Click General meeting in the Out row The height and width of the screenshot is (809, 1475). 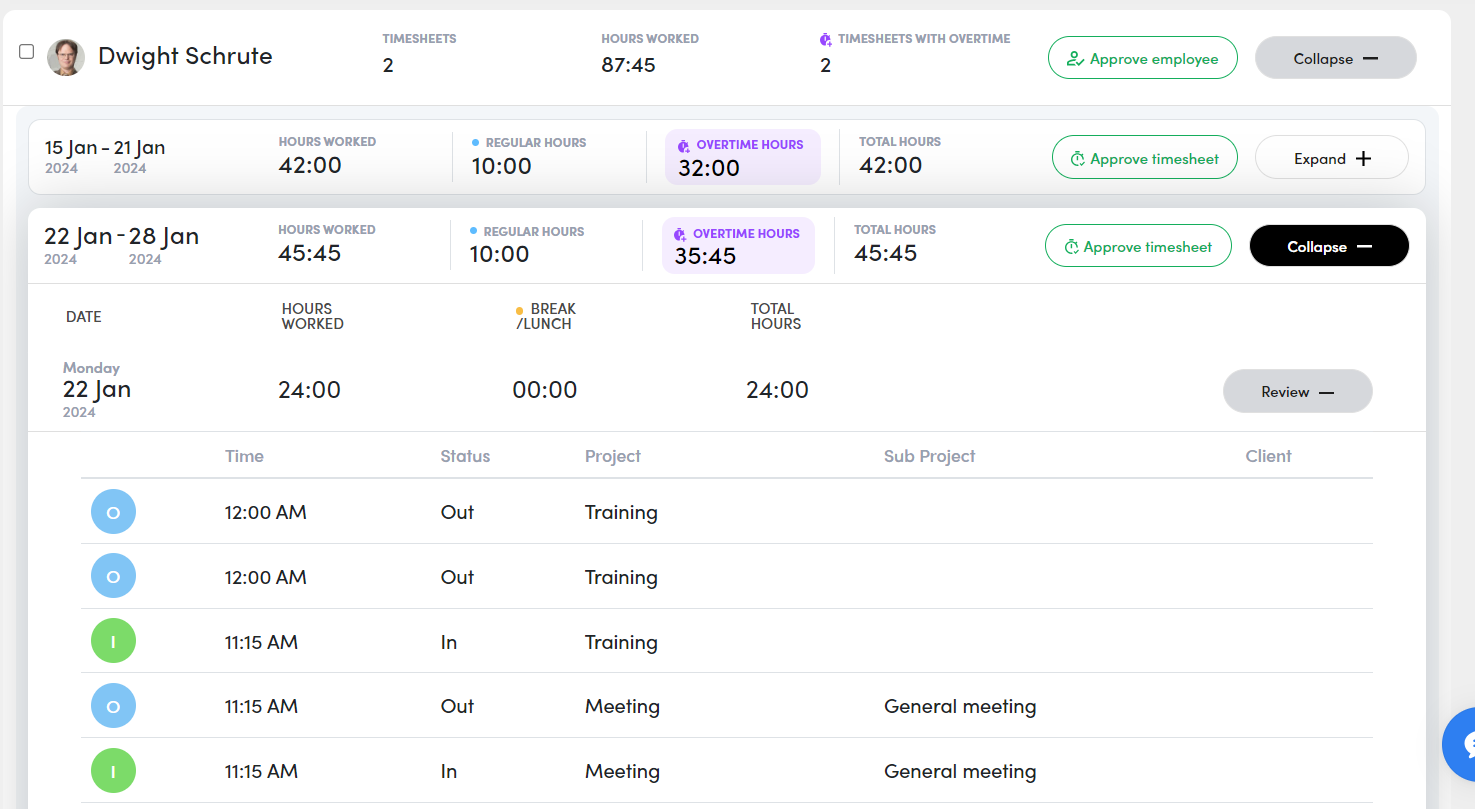point(960,707)
